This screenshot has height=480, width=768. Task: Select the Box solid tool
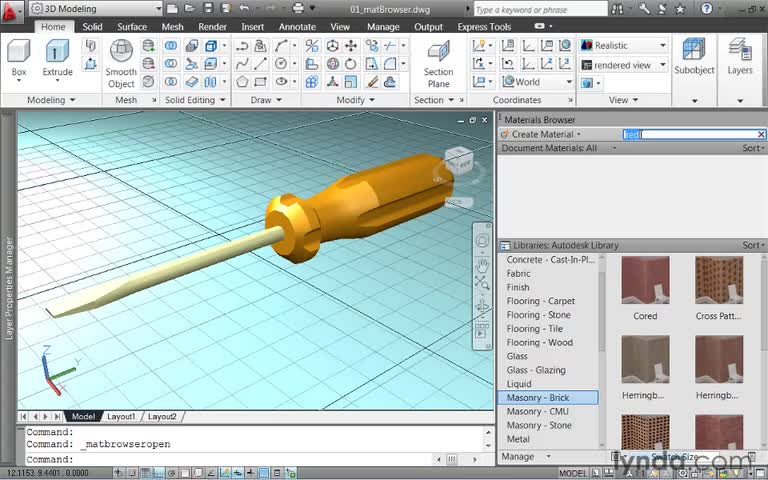19,57
